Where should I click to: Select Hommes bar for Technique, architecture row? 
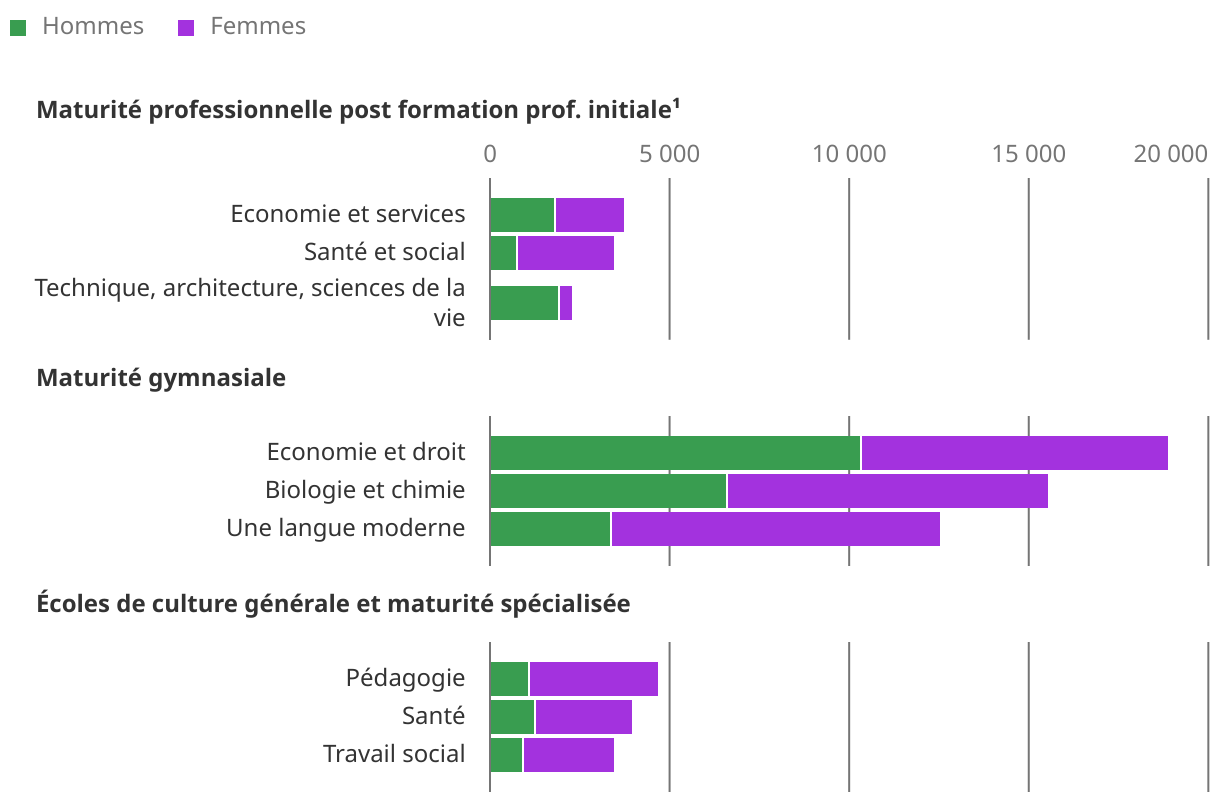[524, 303]
